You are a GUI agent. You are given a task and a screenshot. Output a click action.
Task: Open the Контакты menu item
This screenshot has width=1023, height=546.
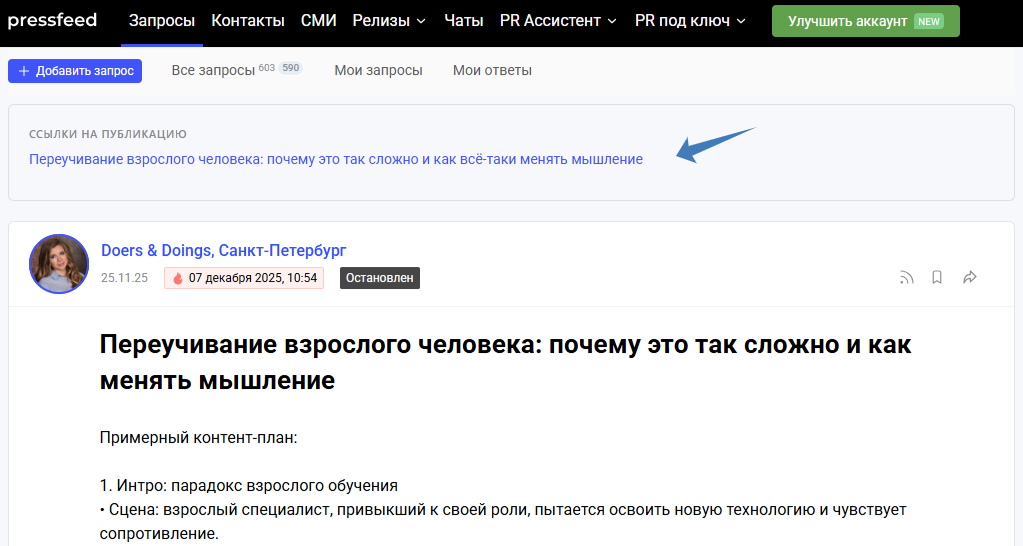[248, 21]
